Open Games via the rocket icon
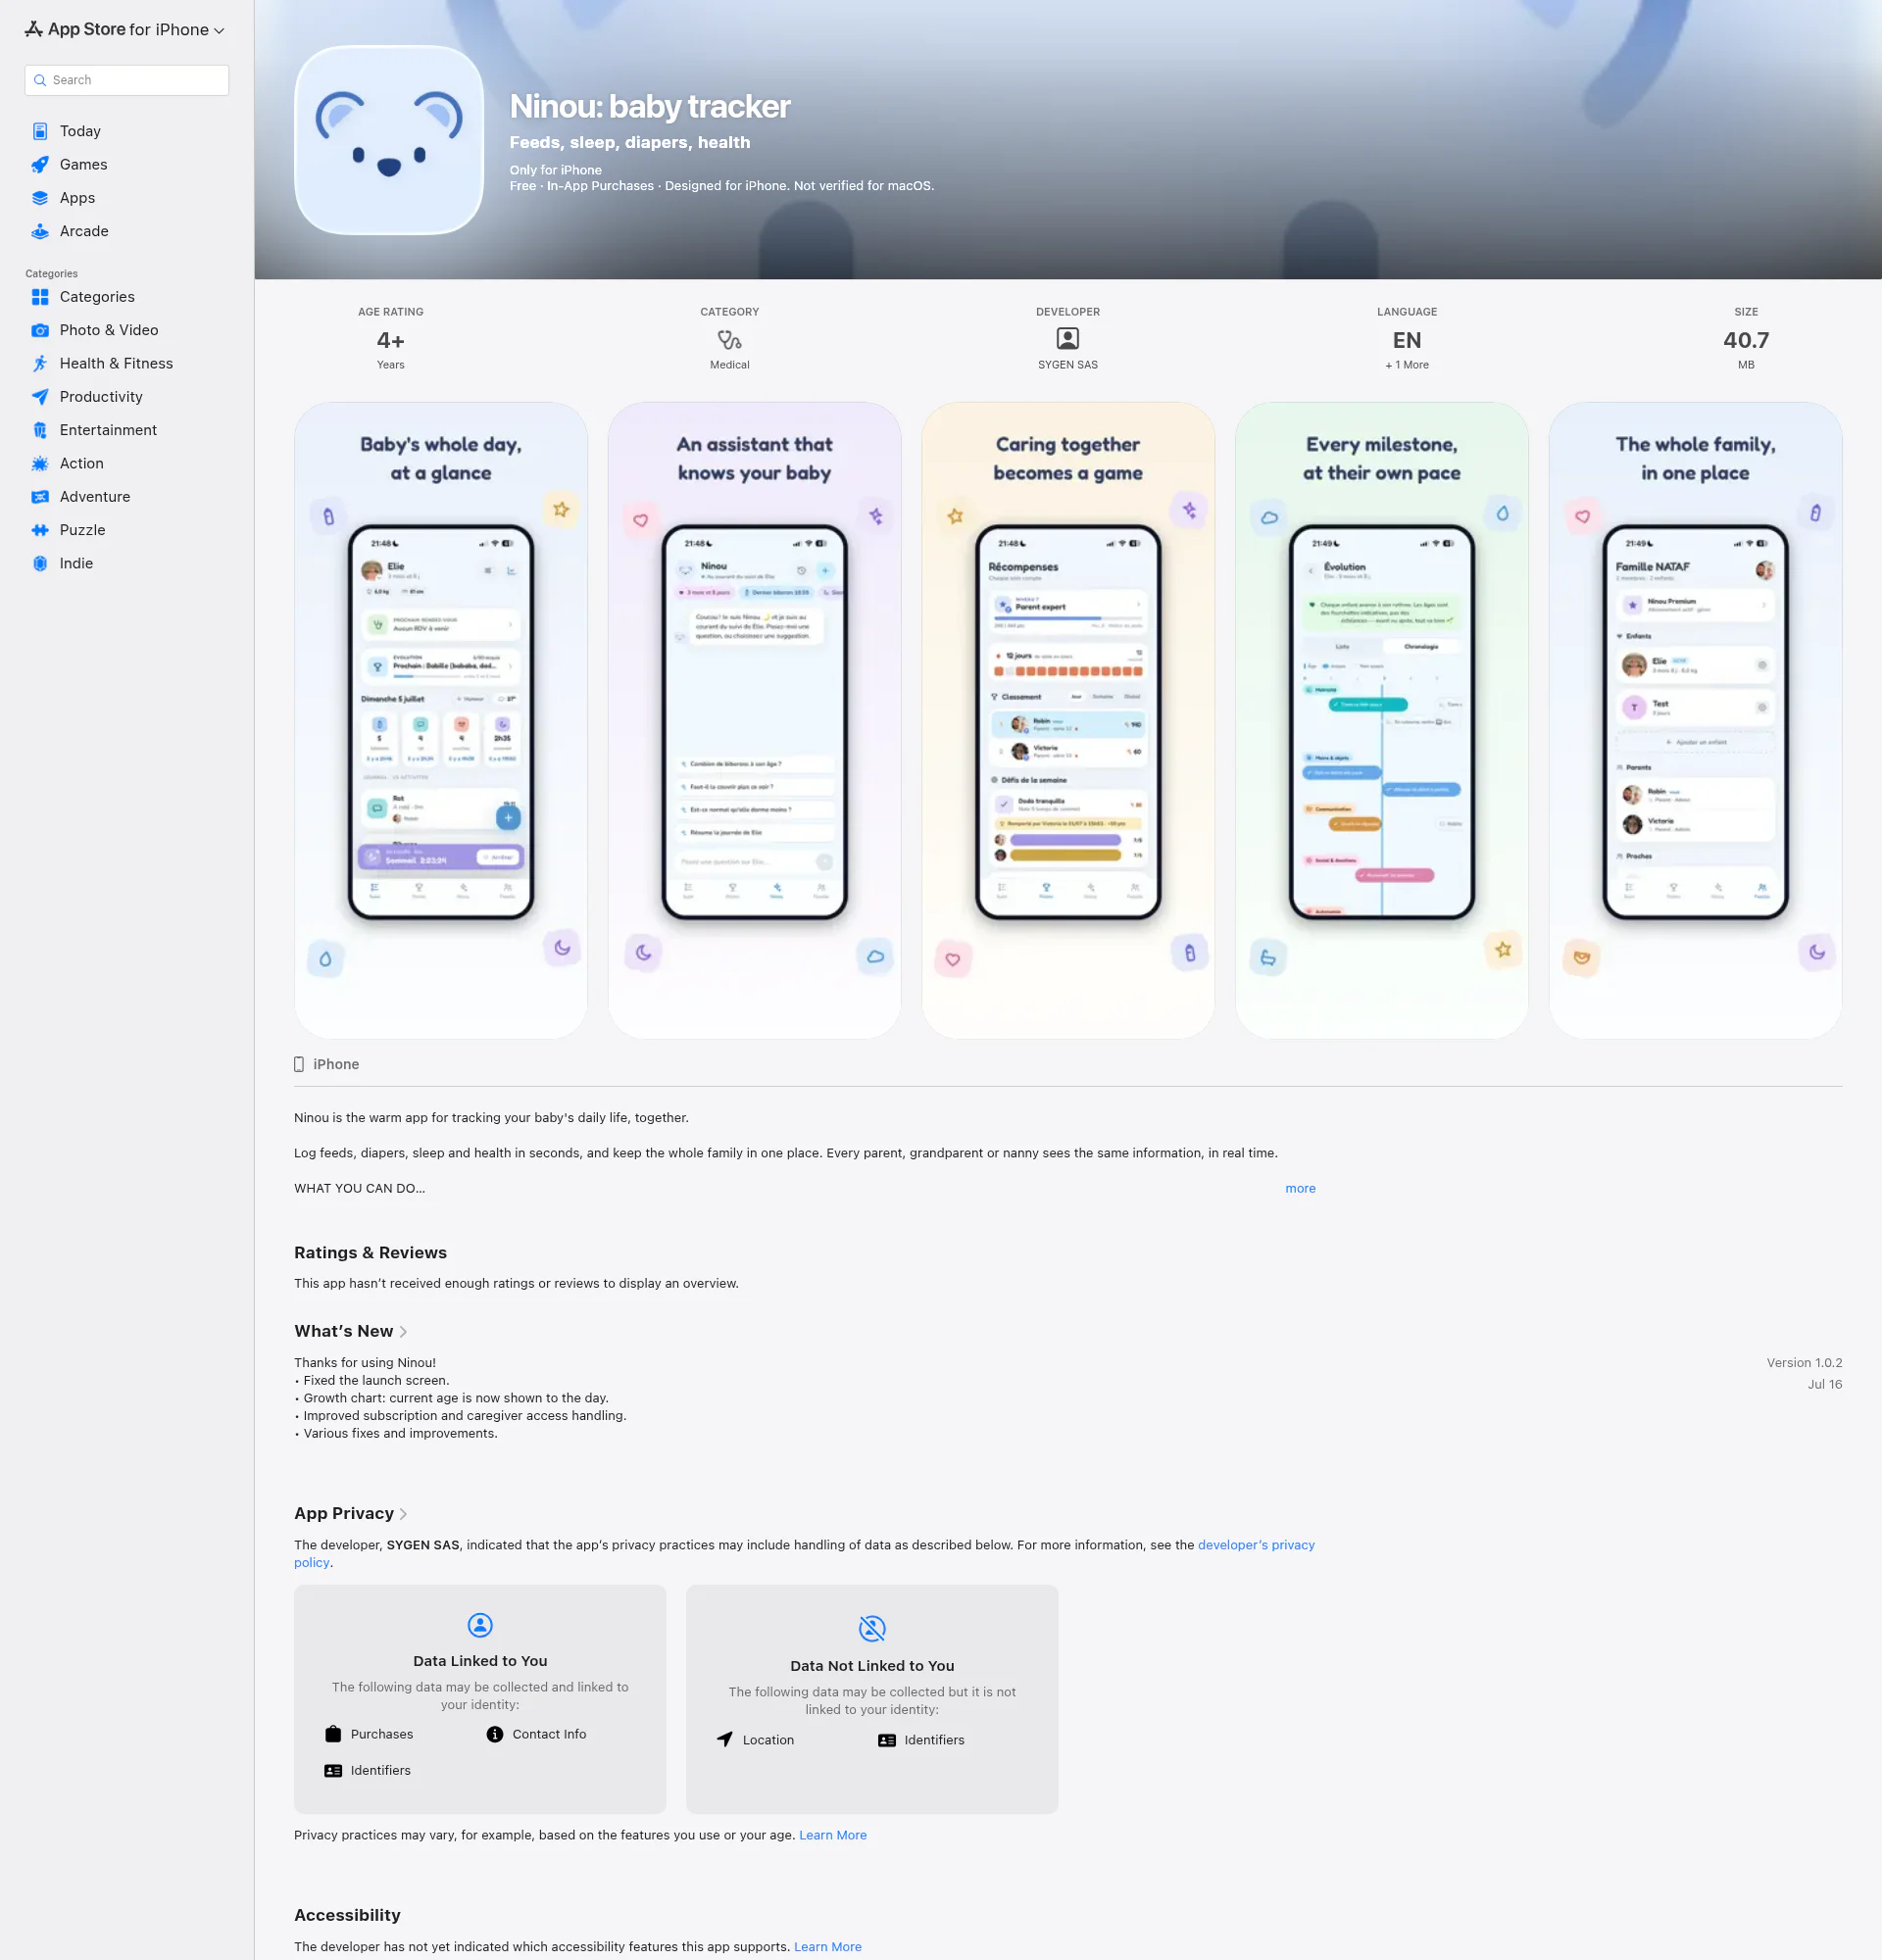Viewport: 1882px width, 1960px height. tap(40, 164)
